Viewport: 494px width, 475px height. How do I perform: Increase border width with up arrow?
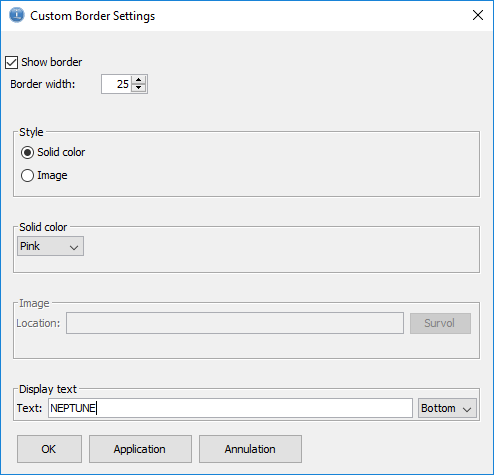(139, 80)
